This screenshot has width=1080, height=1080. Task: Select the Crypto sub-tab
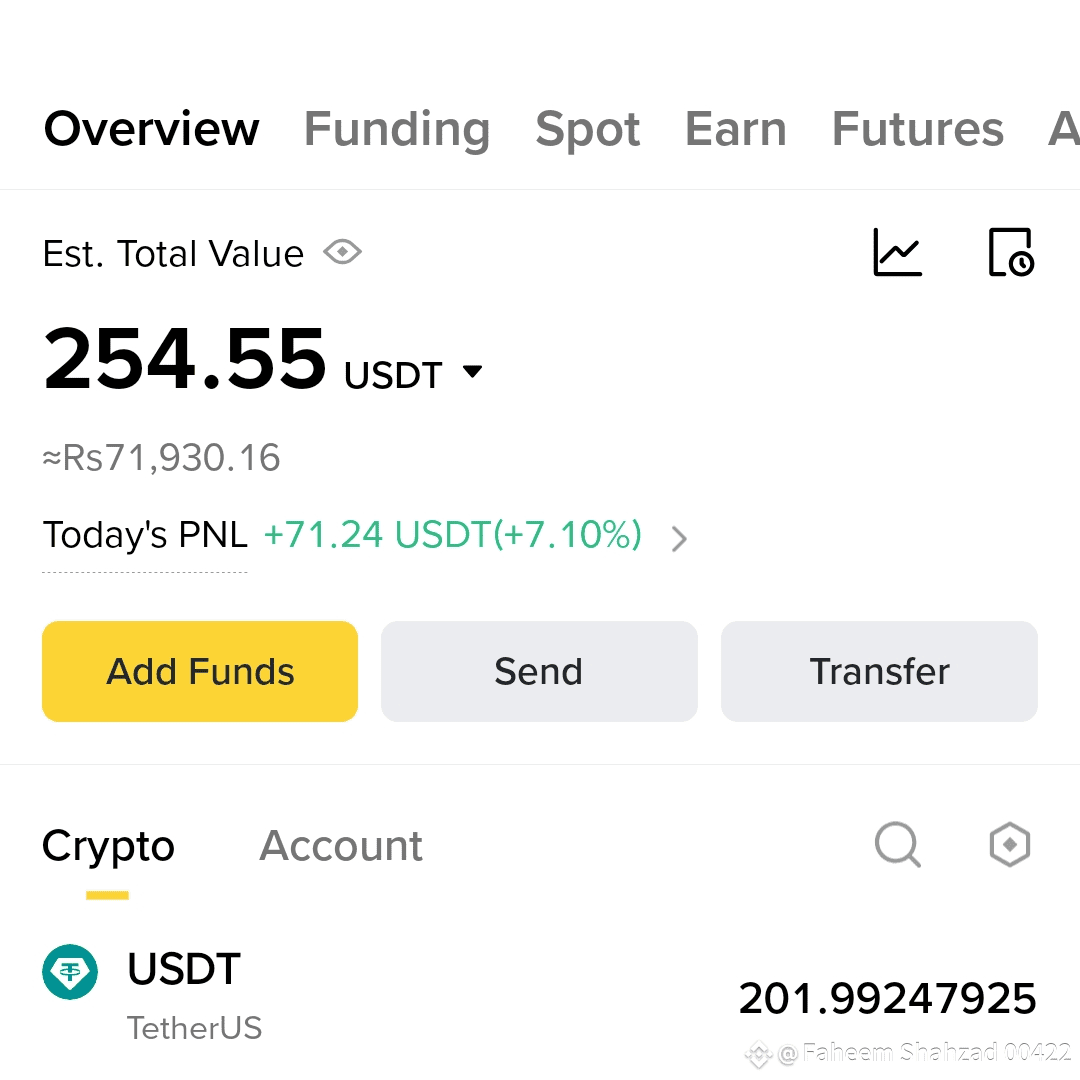pyautogui.click(x=108, y=847)
